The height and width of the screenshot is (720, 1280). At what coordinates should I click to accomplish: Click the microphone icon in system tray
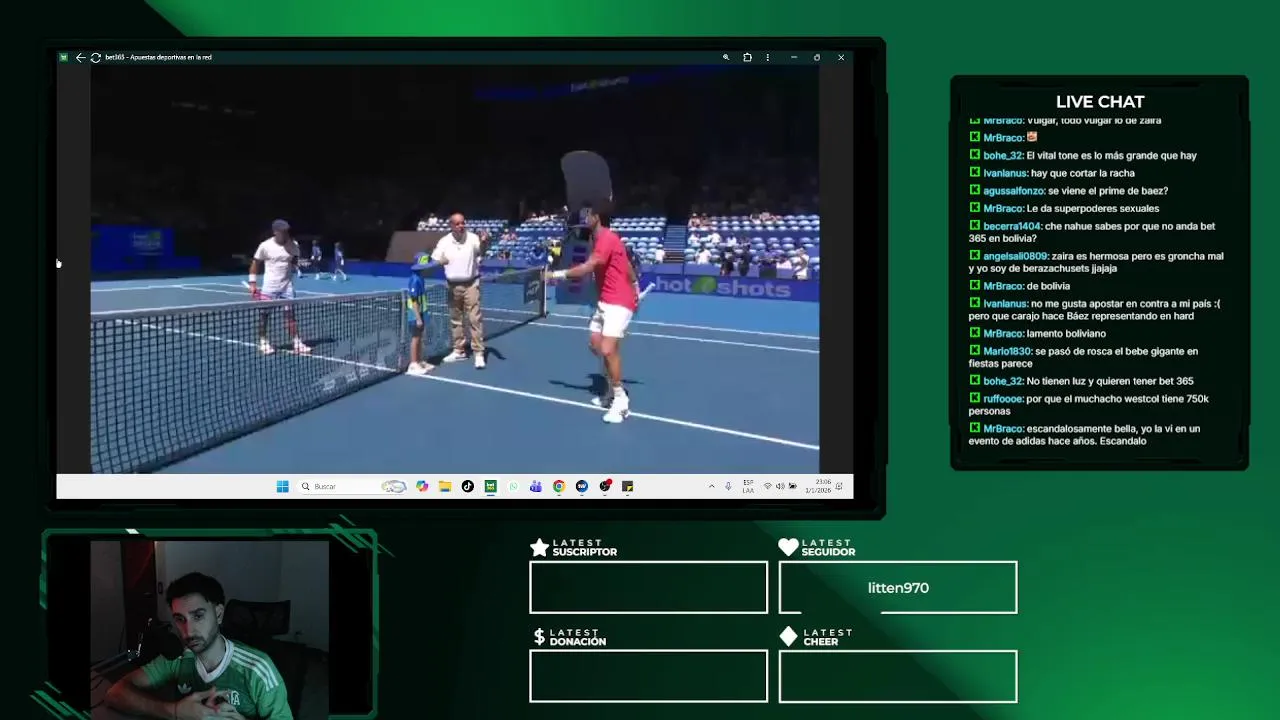[728, 486]
